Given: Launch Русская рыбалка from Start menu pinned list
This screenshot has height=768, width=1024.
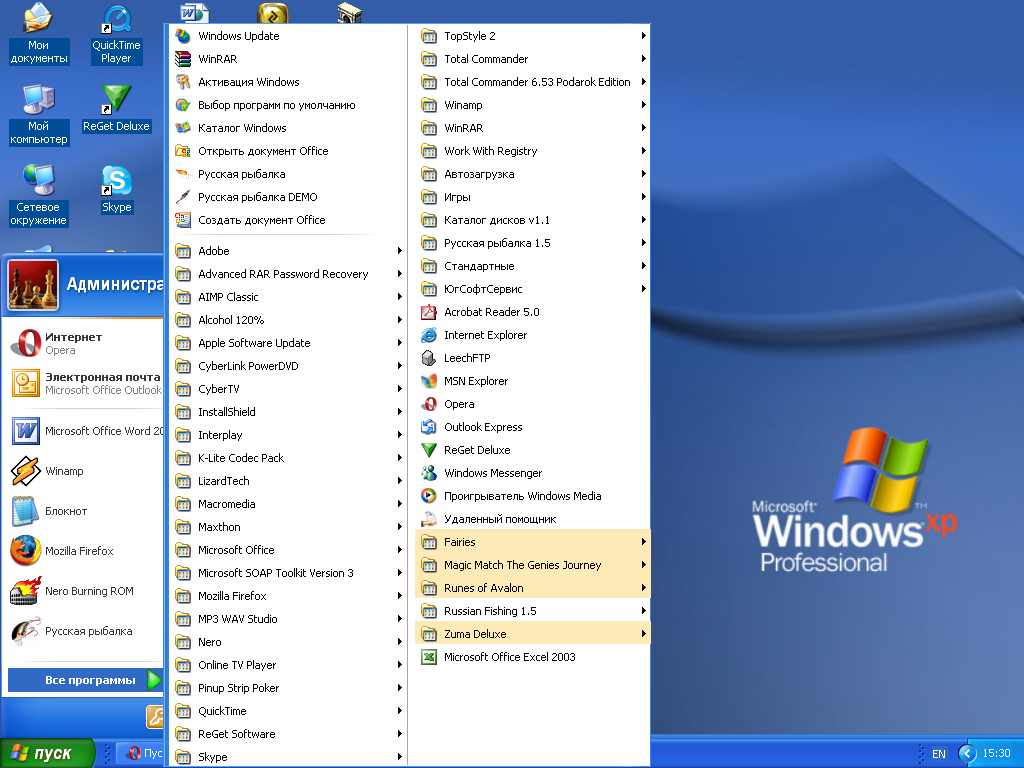Looking at the screenshot, I should click(85, 631).
